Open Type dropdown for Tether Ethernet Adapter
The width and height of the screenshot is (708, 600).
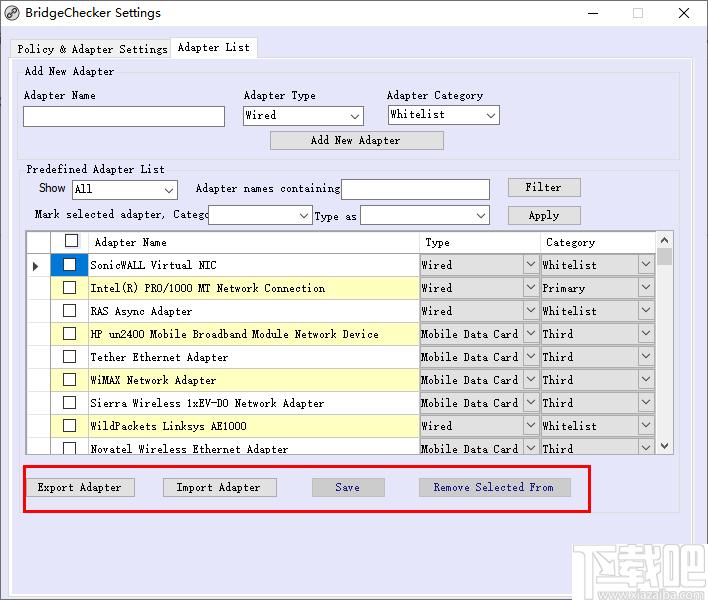click(x=531, y=357)
